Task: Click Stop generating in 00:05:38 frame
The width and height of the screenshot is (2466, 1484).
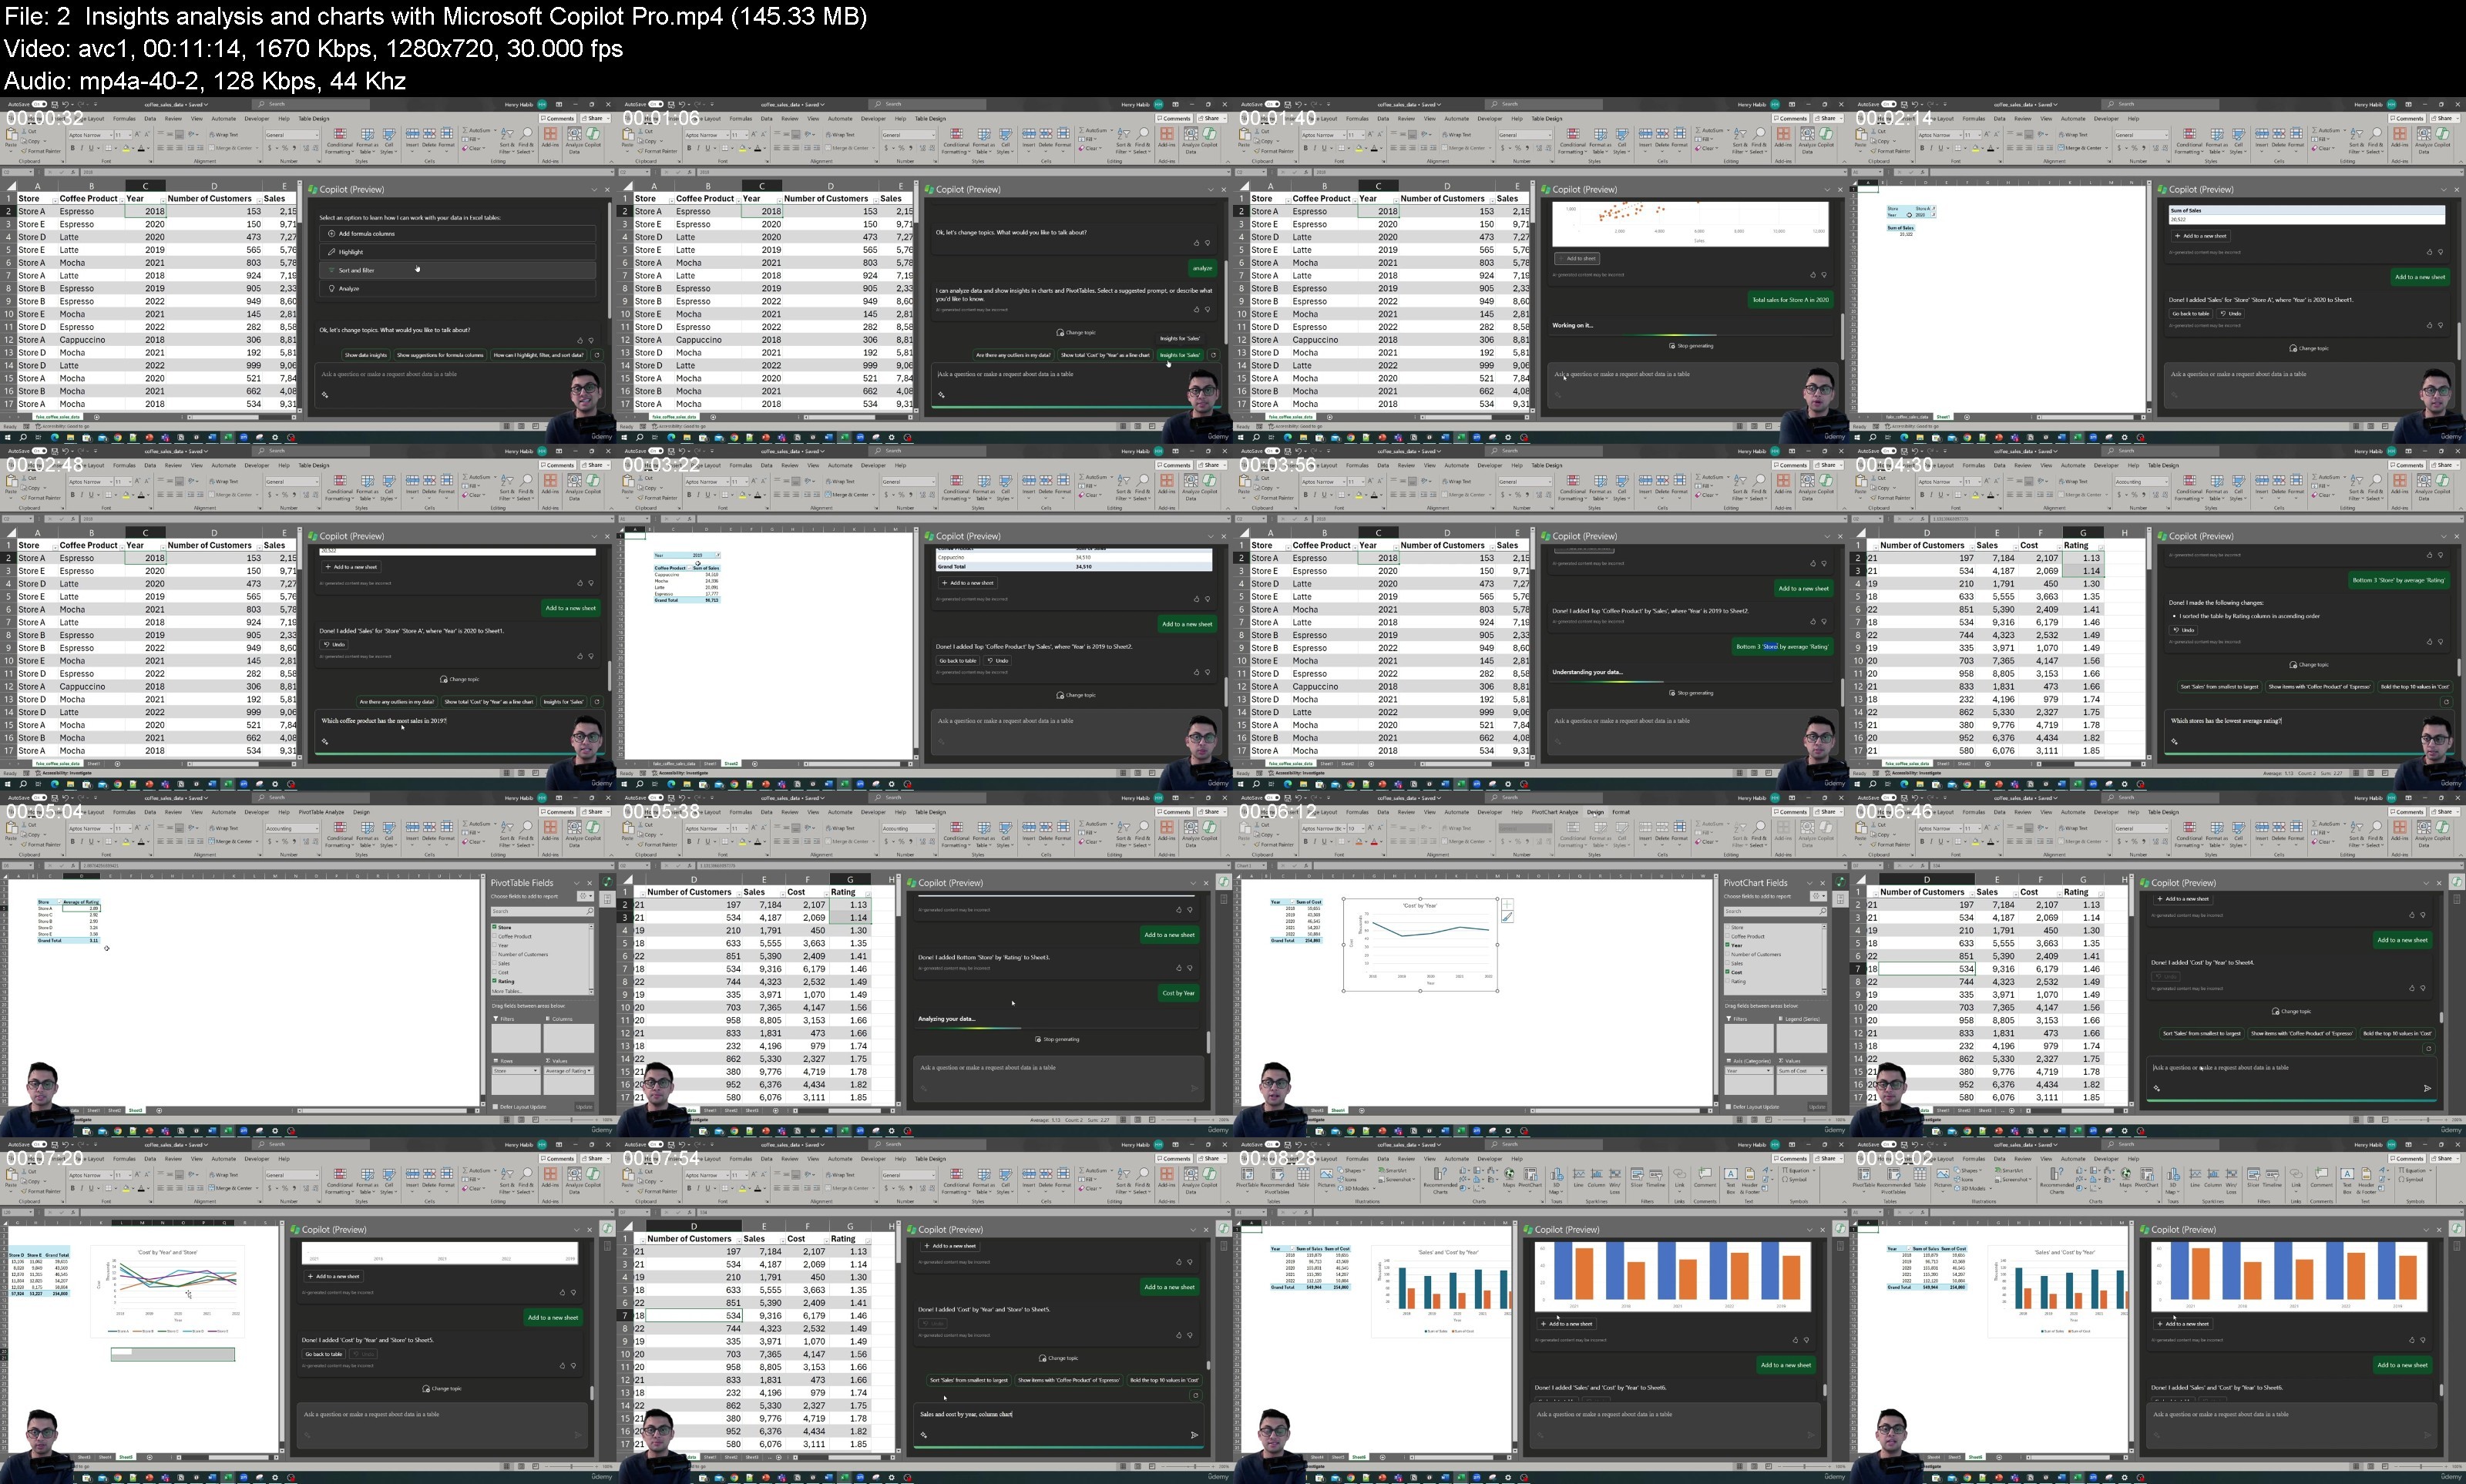Action: click(1057, 1040)
